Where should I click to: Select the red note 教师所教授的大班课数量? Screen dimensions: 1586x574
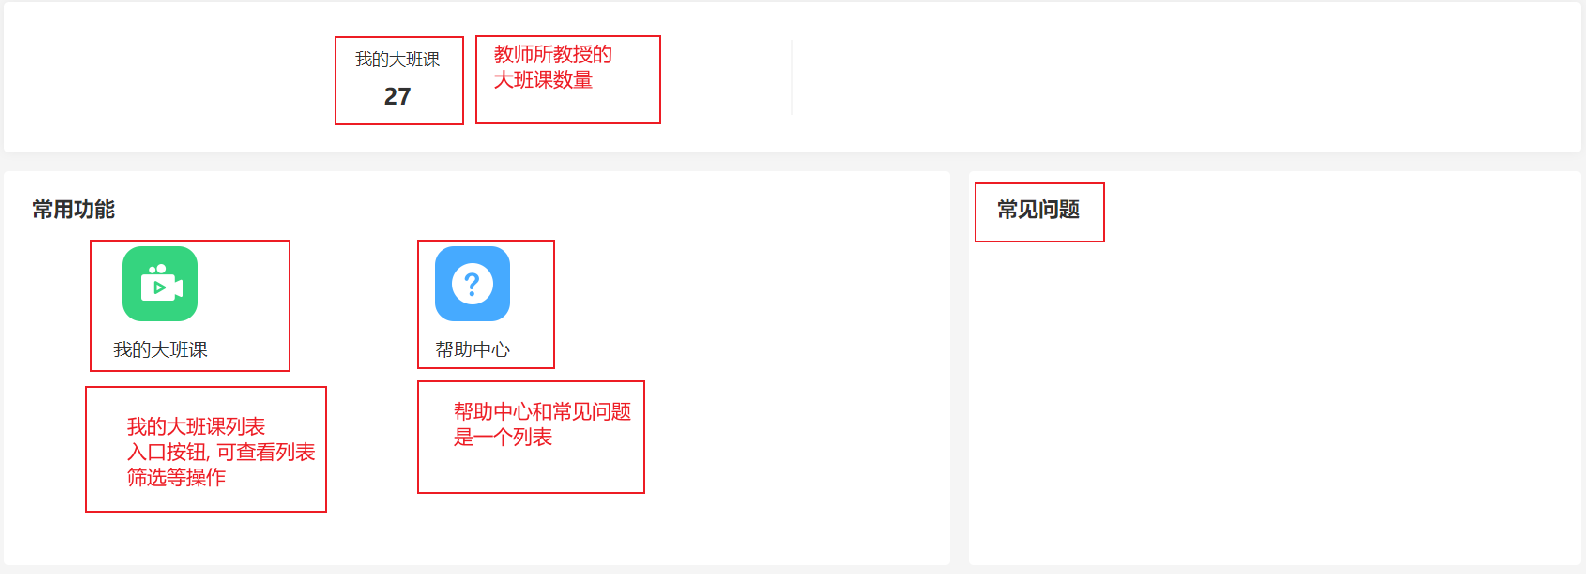point(553,67)
